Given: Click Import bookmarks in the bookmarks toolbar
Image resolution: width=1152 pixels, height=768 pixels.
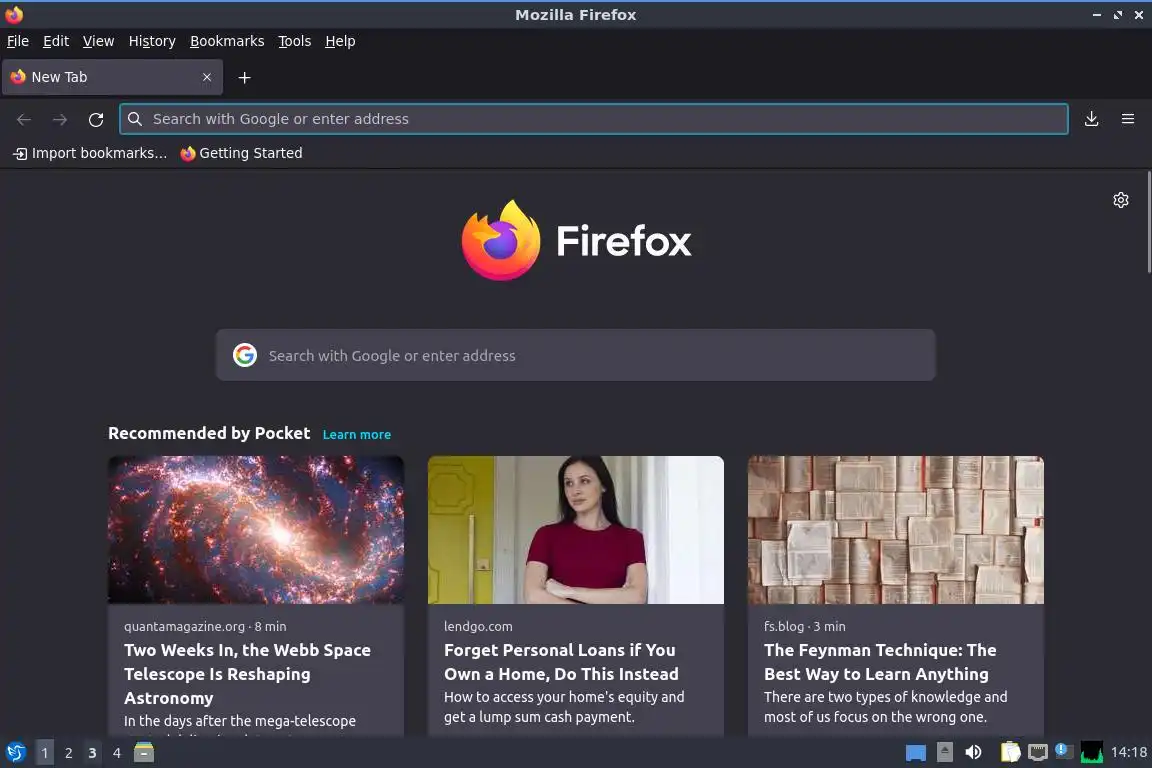Looking at the screenshot, I should tap(90, 153).
